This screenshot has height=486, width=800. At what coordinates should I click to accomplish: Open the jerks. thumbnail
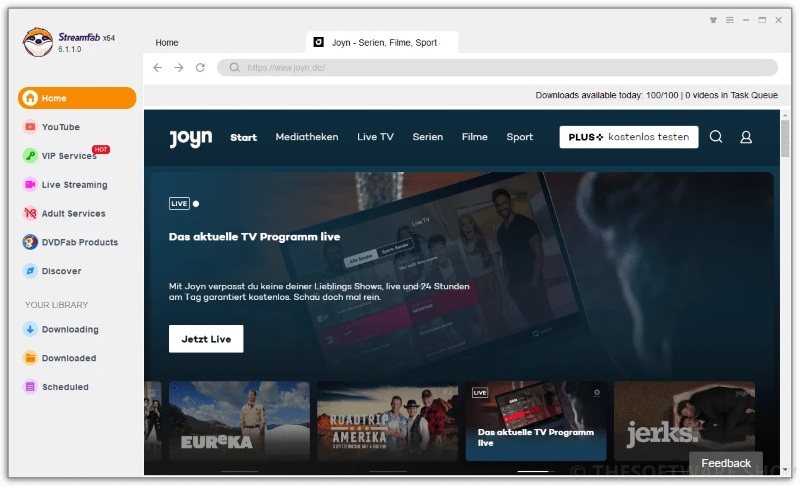point(684,421)
